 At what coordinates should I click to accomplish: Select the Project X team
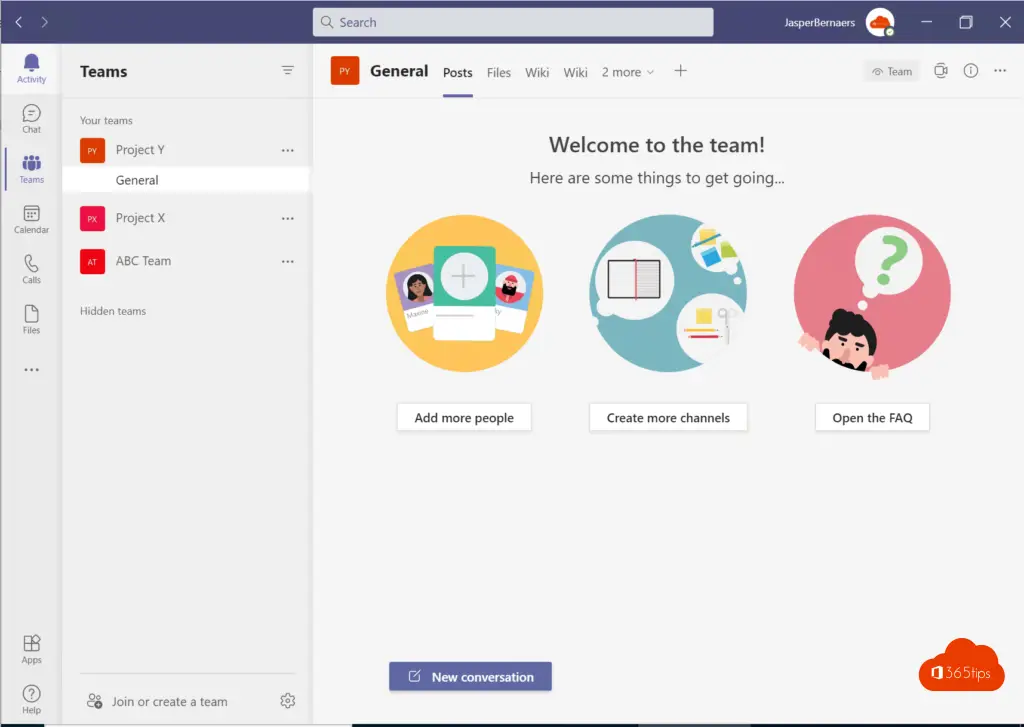point(140,218)
